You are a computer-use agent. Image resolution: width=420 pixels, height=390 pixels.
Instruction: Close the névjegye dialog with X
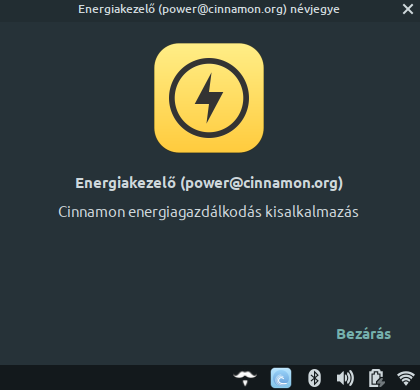point(408,9)
